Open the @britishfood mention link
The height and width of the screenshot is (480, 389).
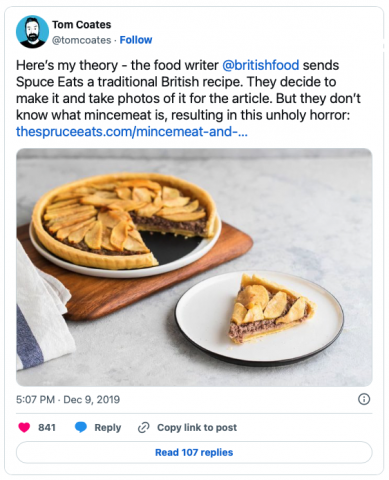[260, 65]
